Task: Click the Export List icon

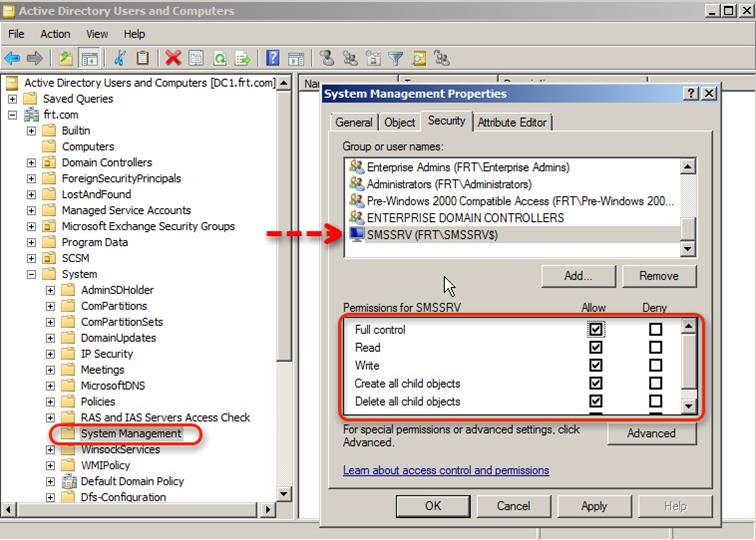Action: coord(243,58)
